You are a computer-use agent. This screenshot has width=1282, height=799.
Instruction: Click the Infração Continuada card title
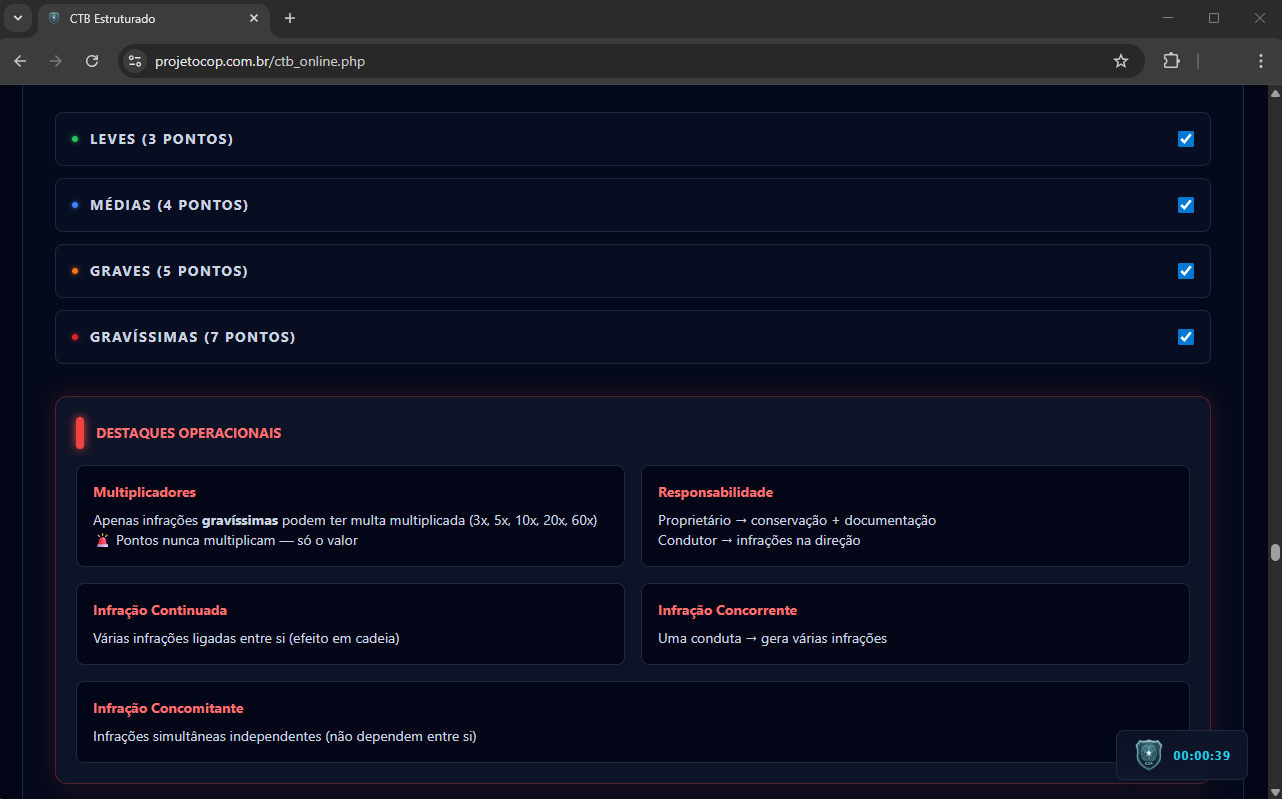160,610
